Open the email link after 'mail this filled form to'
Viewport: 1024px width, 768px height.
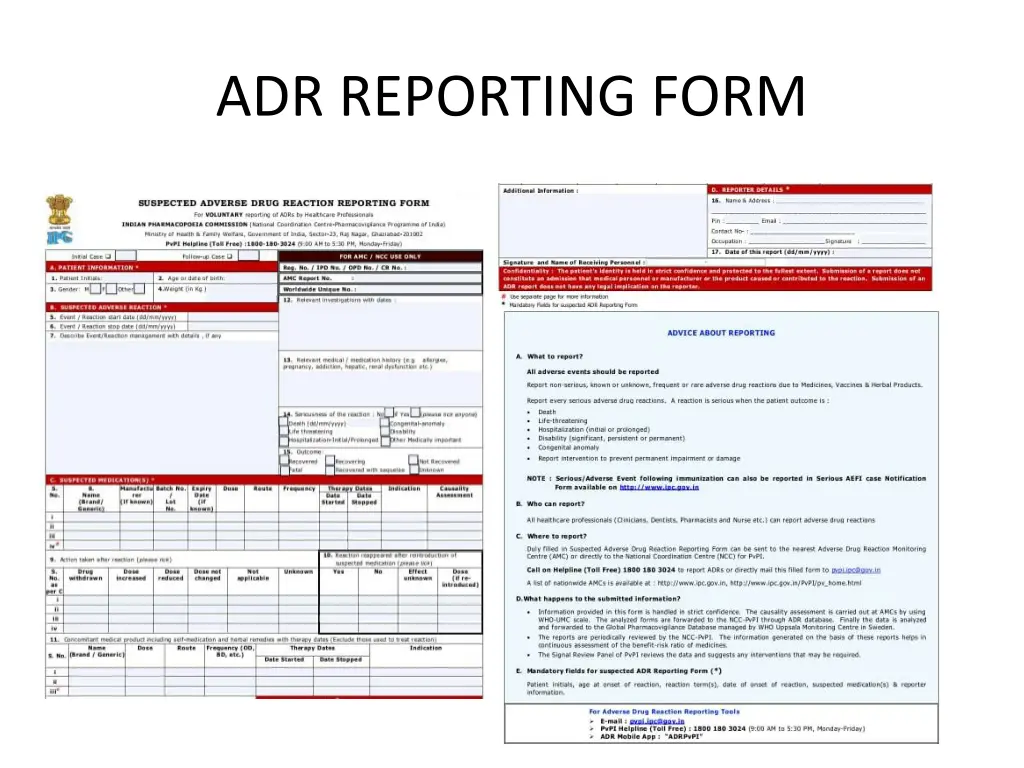856,570
